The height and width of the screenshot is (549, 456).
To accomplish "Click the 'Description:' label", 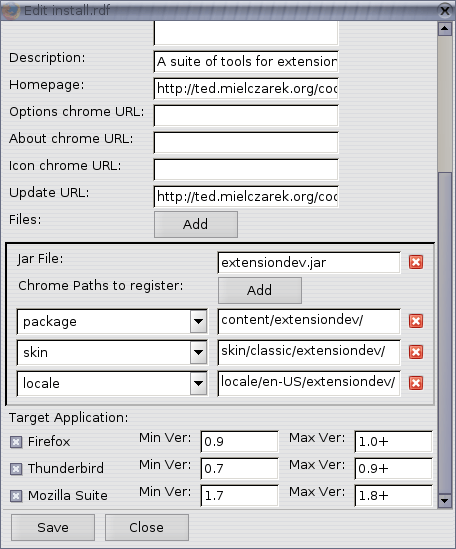I will (47, 58).
